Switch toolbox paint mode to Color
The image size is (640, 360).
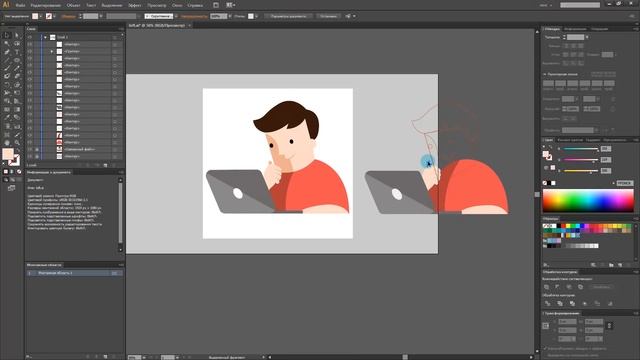[6, 172]
